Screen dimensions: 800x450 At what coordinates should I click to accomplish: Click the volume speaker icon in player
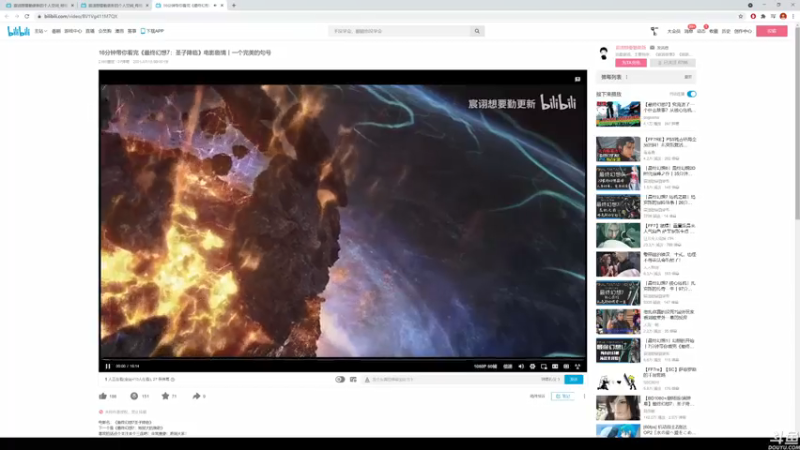click(521, 366)
